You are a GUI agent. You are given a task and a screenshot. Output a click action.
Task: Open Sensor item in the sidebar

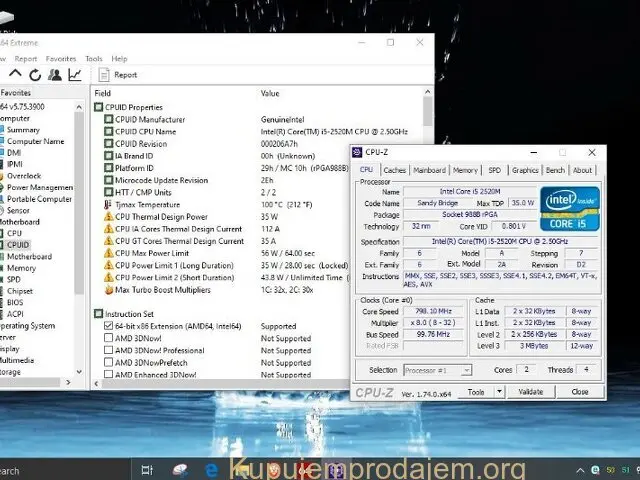click(x=19, y=210)
